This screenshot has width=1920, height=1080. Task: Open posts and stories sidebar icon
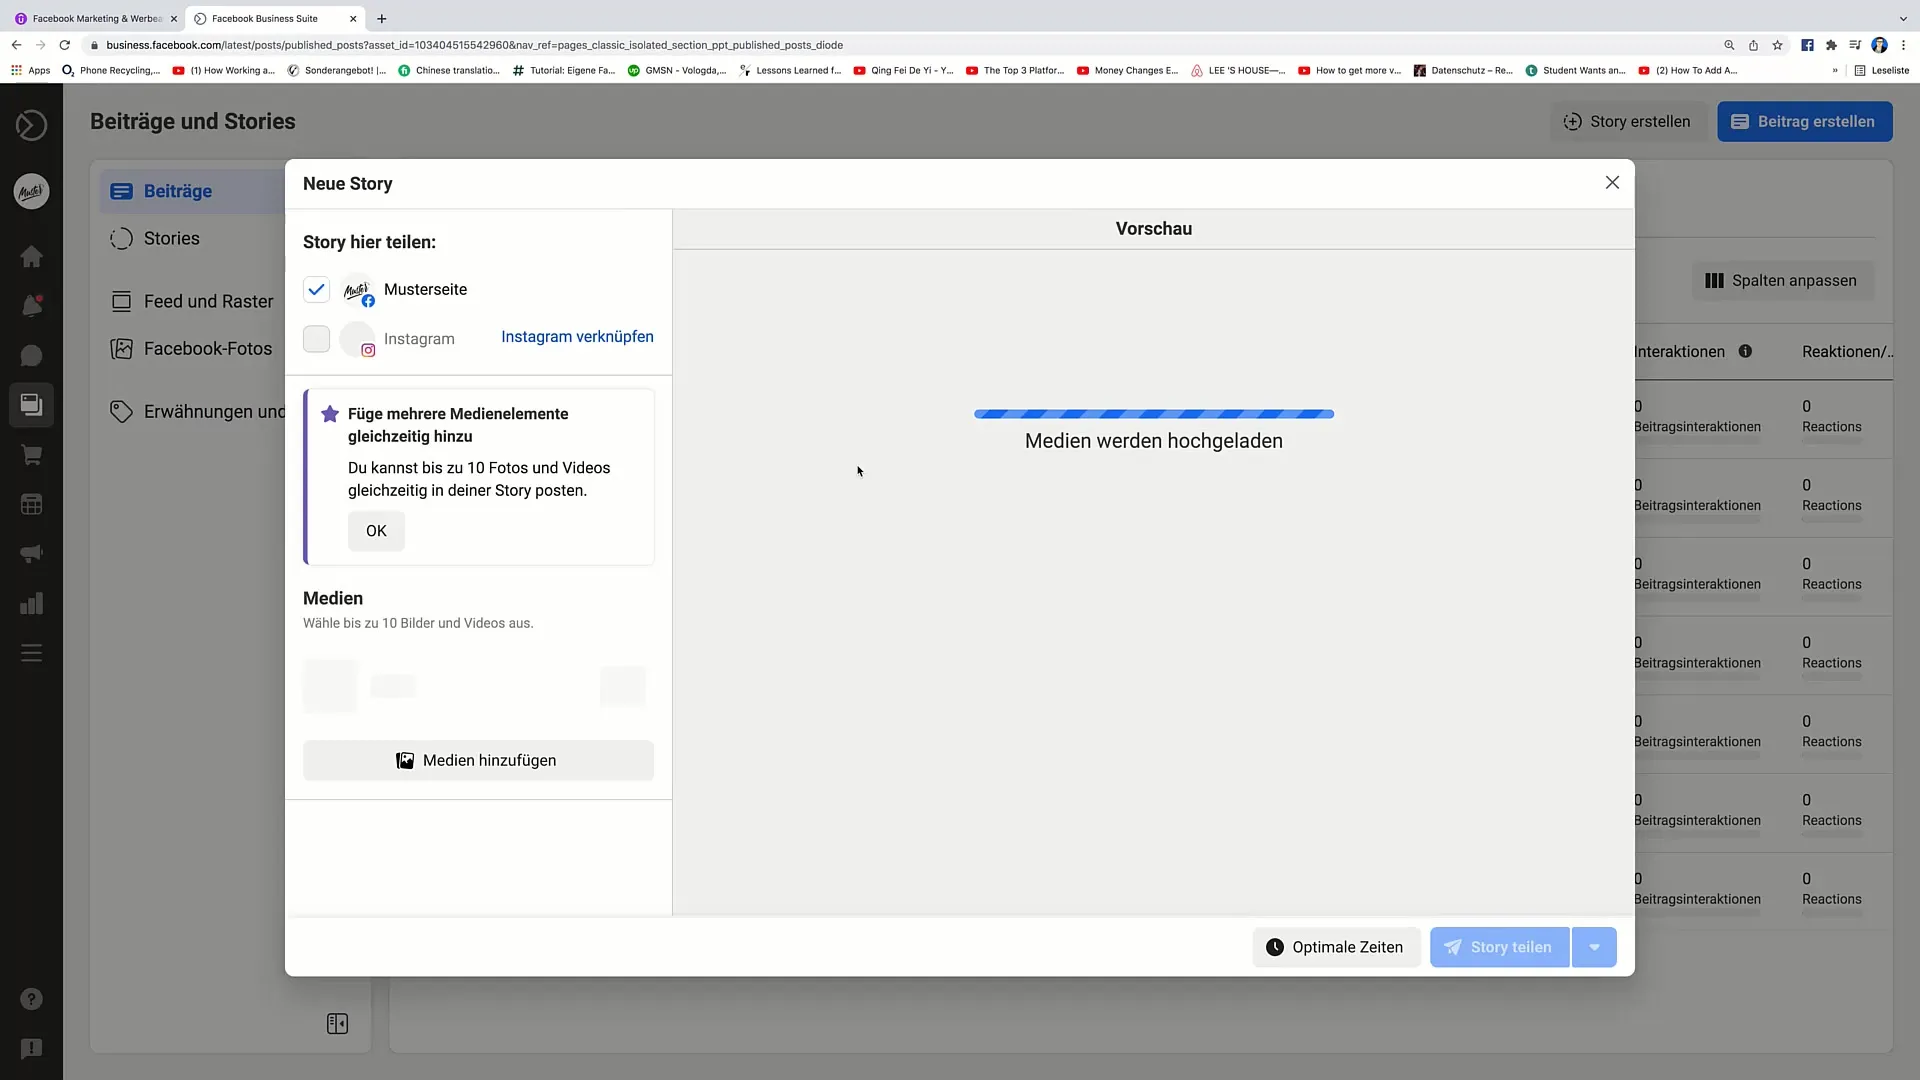[x=31, y=405]
